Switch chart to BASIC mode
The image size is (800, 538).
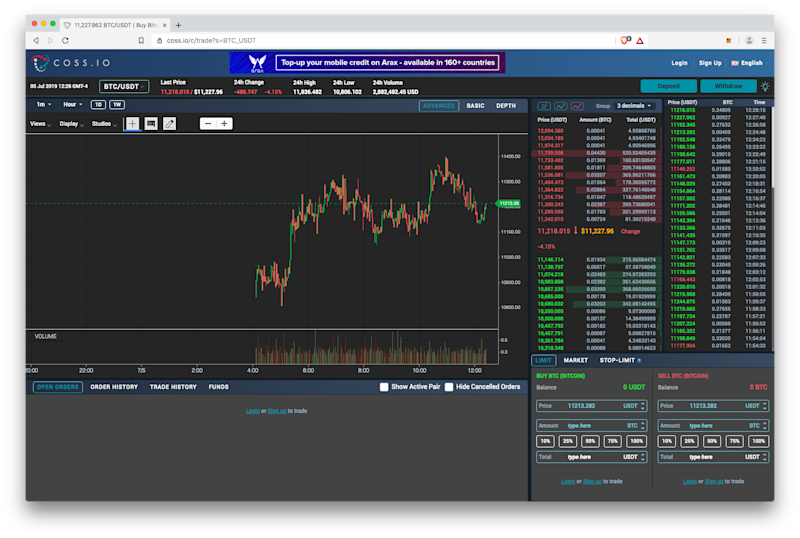point(475,106)
